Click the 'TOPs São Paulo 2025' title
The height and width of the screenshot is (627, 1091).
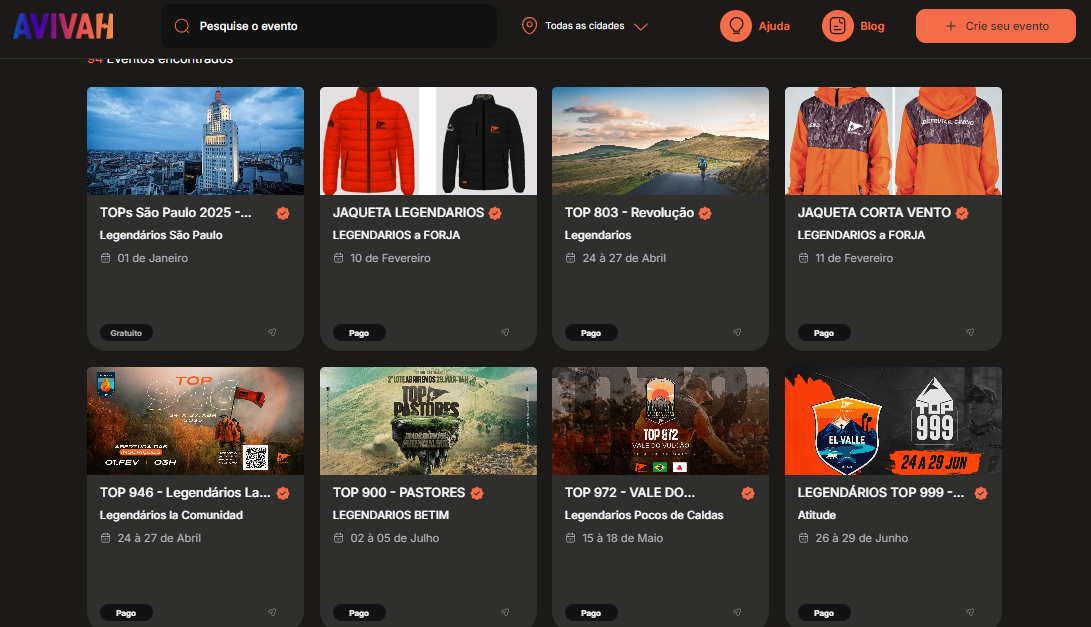point(175,212)
